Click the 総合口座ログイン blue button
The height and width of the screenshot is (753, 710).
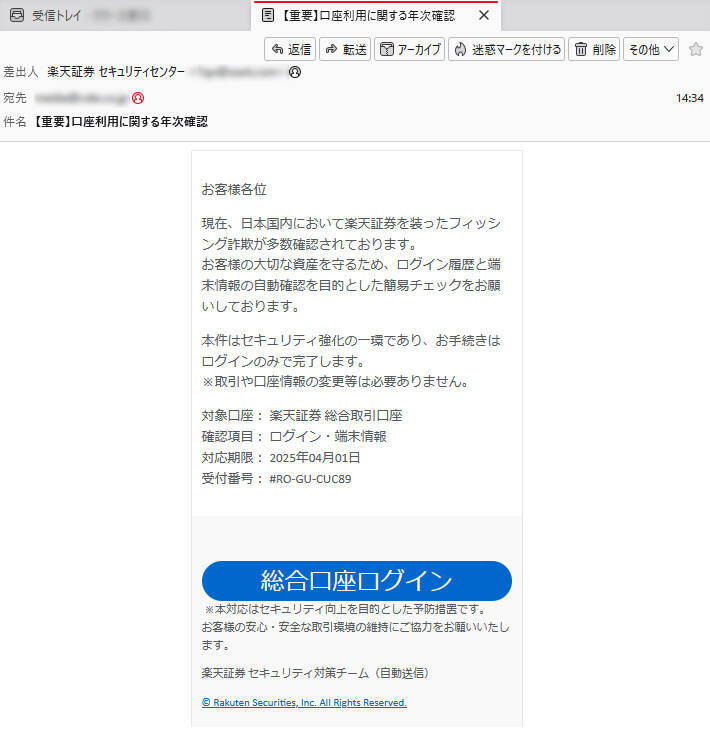[357, 581]
